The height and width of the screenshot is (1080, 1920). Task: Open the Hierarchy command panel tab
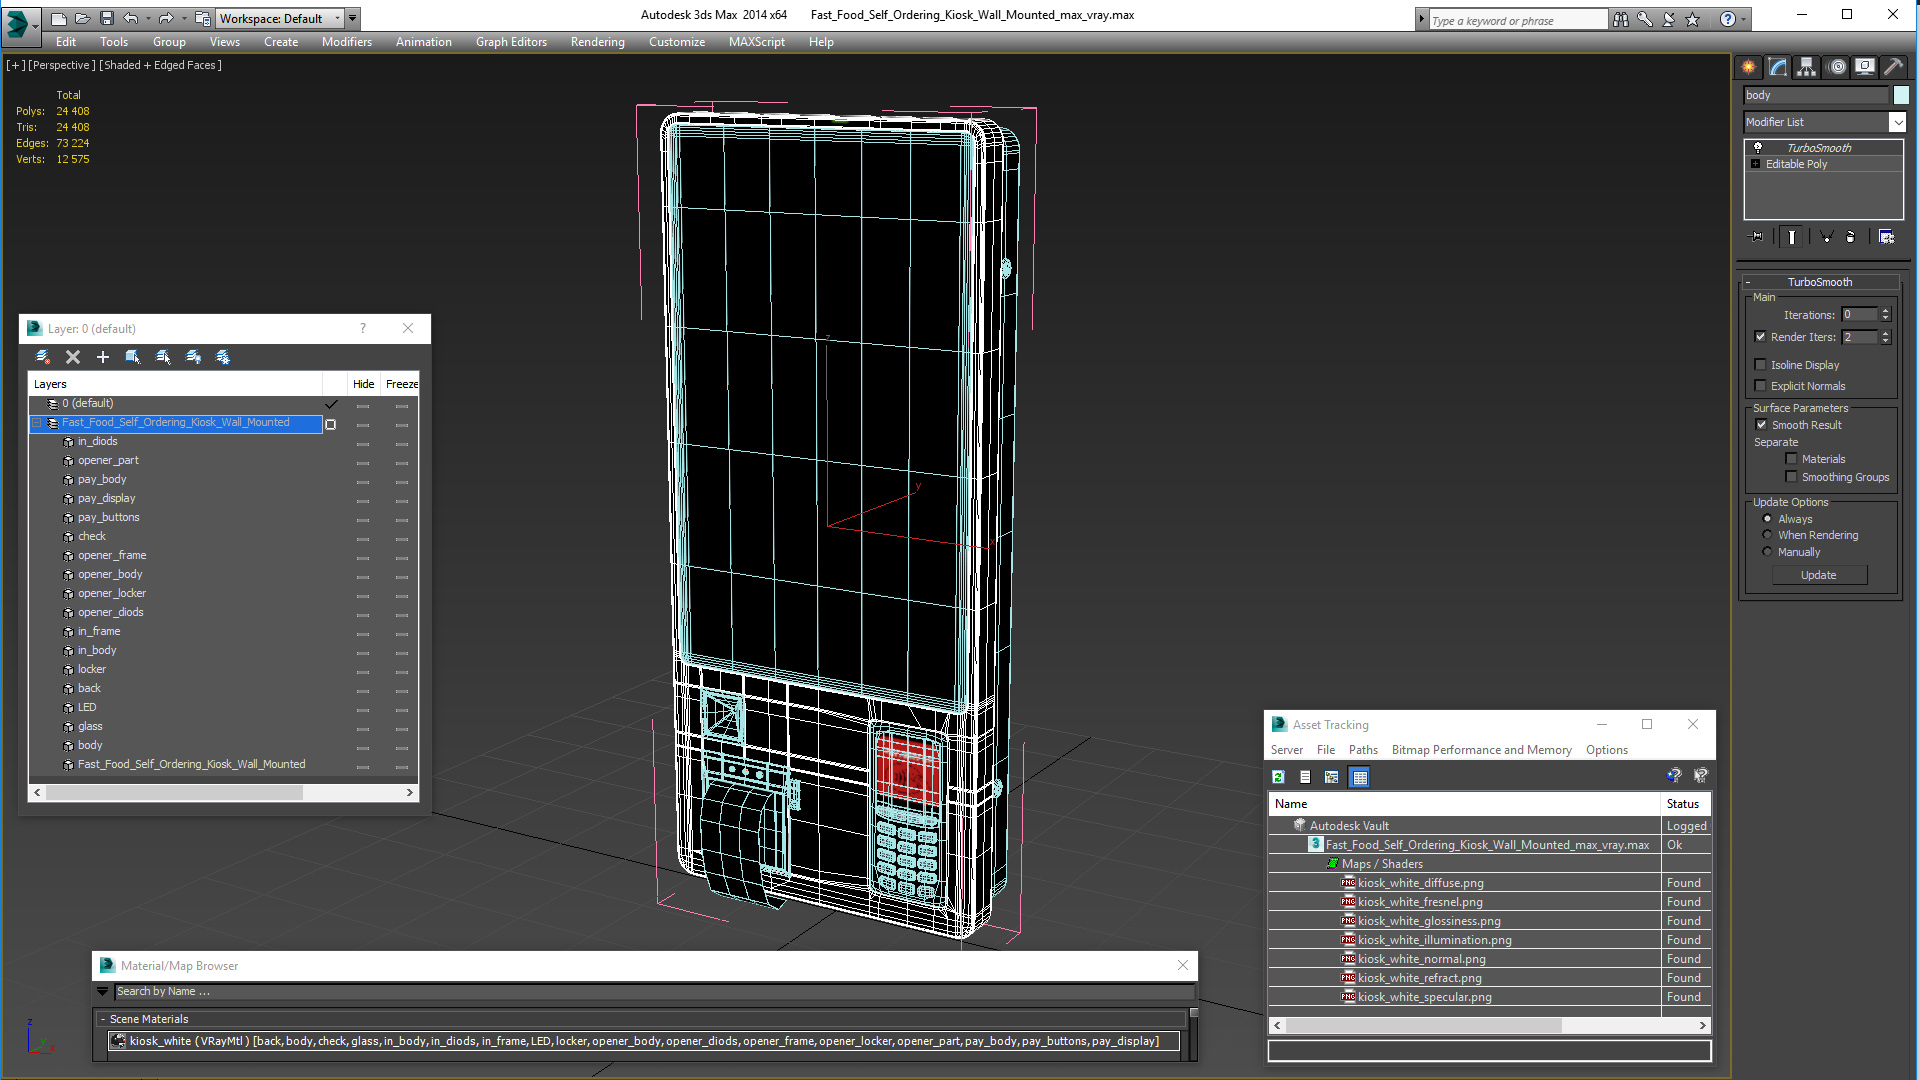click(x=1806, y=67)
